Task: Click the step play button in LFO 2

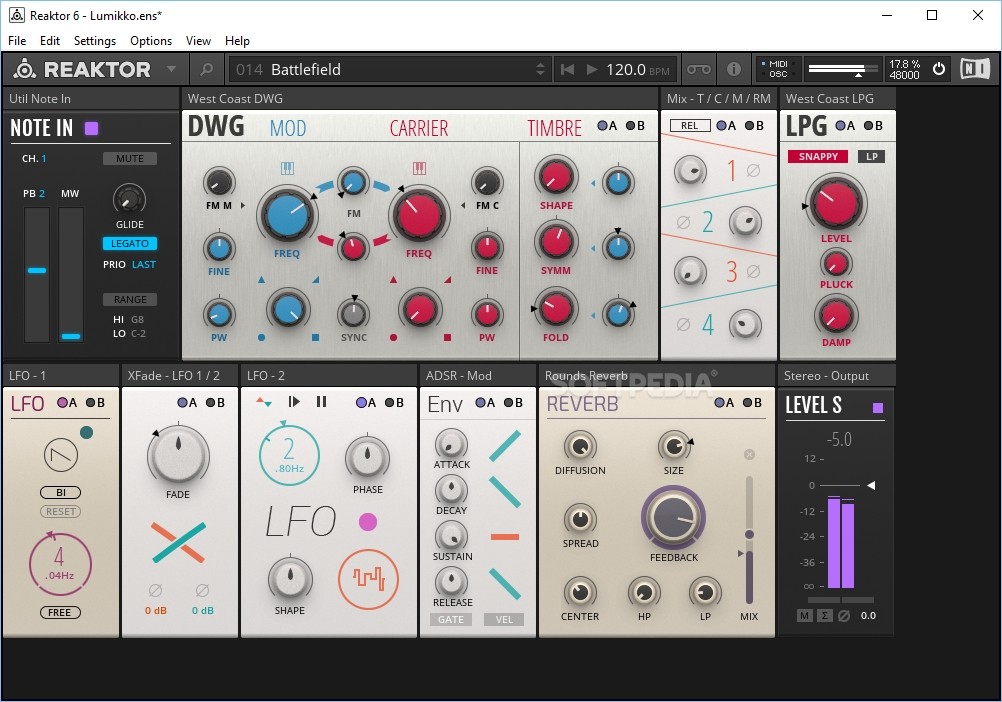Action: 294,402
